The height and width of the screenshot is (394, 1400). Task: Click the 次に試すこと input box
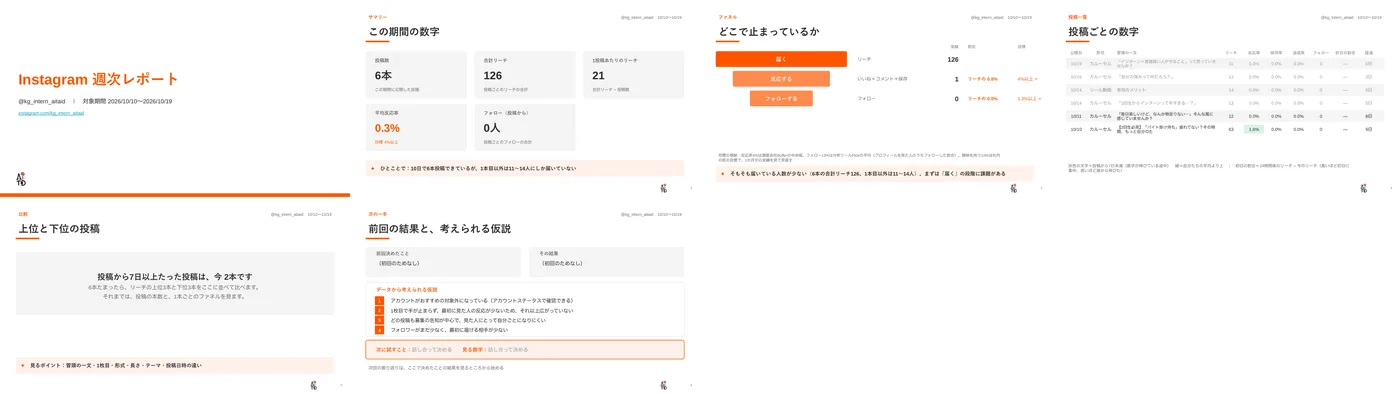[525, 350]
